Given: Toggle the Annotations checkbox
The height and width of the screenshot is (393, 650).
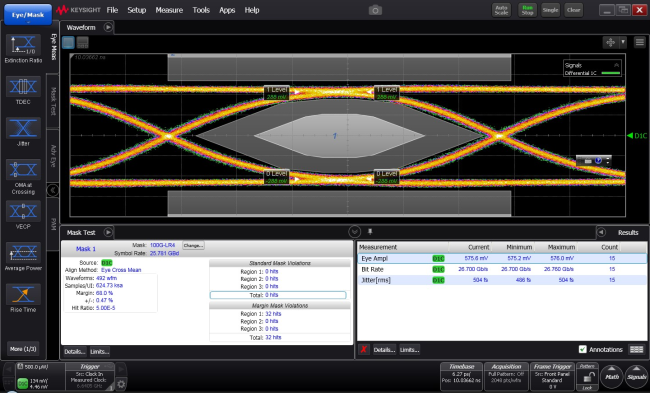Looking at the screenshot, I should pos(582,349).
